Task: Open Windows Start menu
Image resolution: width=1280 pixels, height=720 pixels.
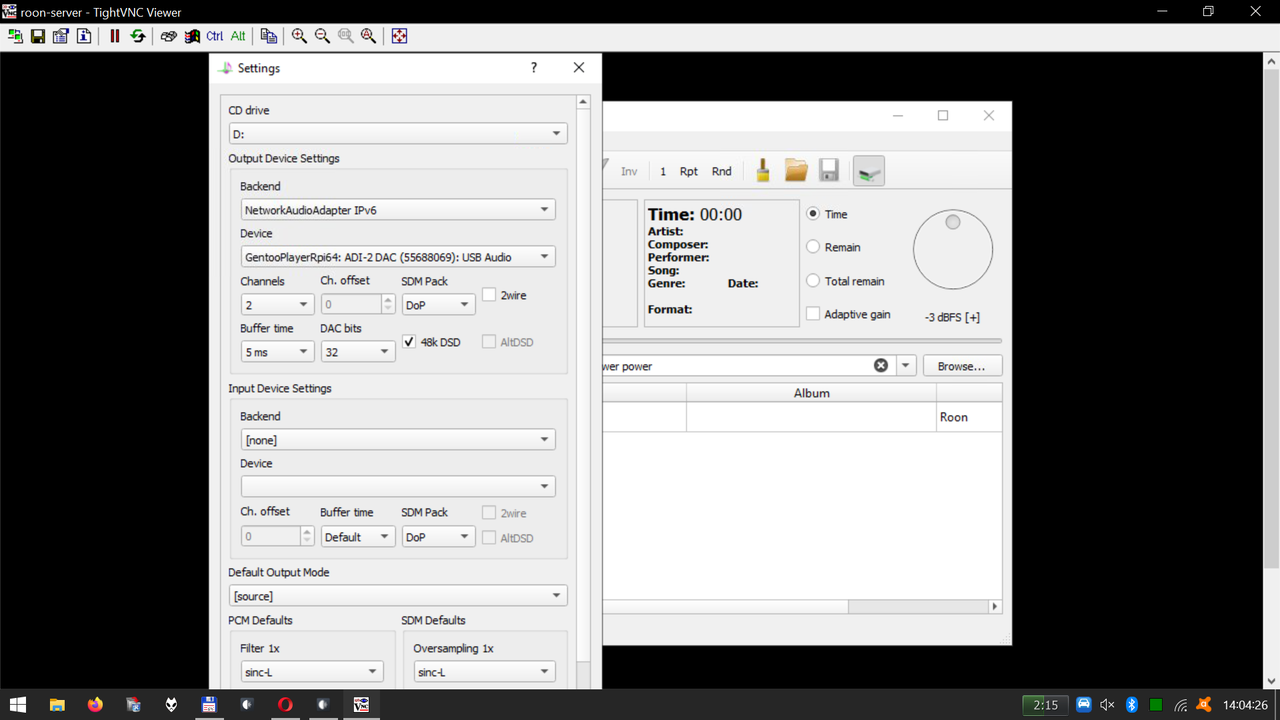Action: (x=19, y=705)
